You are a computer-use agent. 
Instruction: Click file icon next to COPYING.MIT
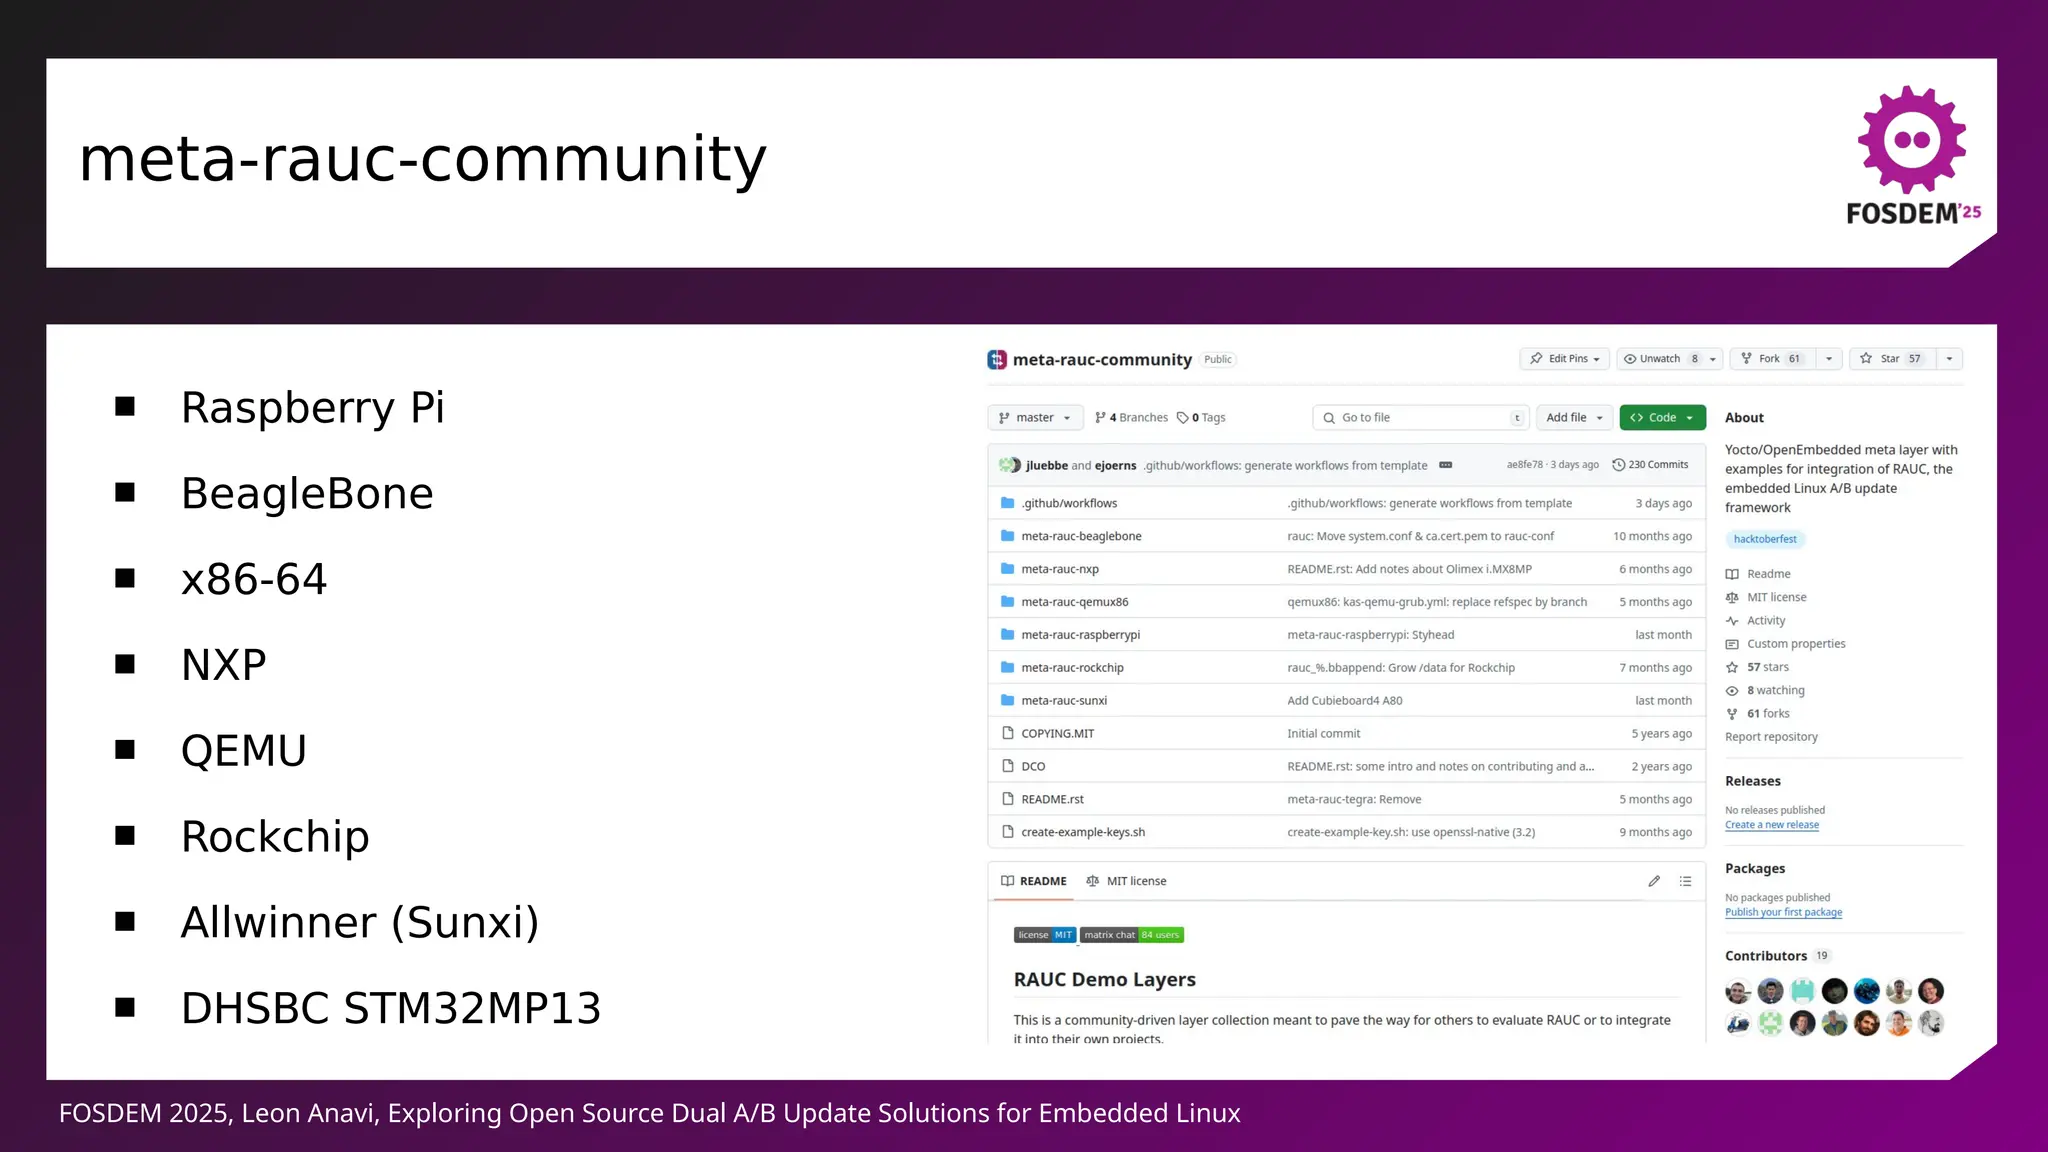(x=1007, y=734)
